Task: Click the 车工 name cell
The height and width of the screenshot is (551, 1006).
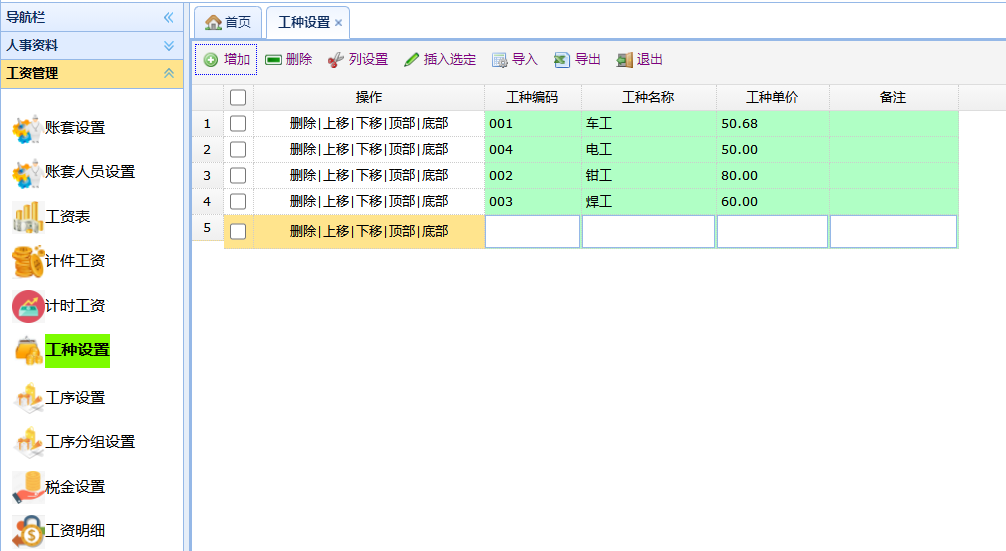Action: pyautogui.click(x=649, y=124)
